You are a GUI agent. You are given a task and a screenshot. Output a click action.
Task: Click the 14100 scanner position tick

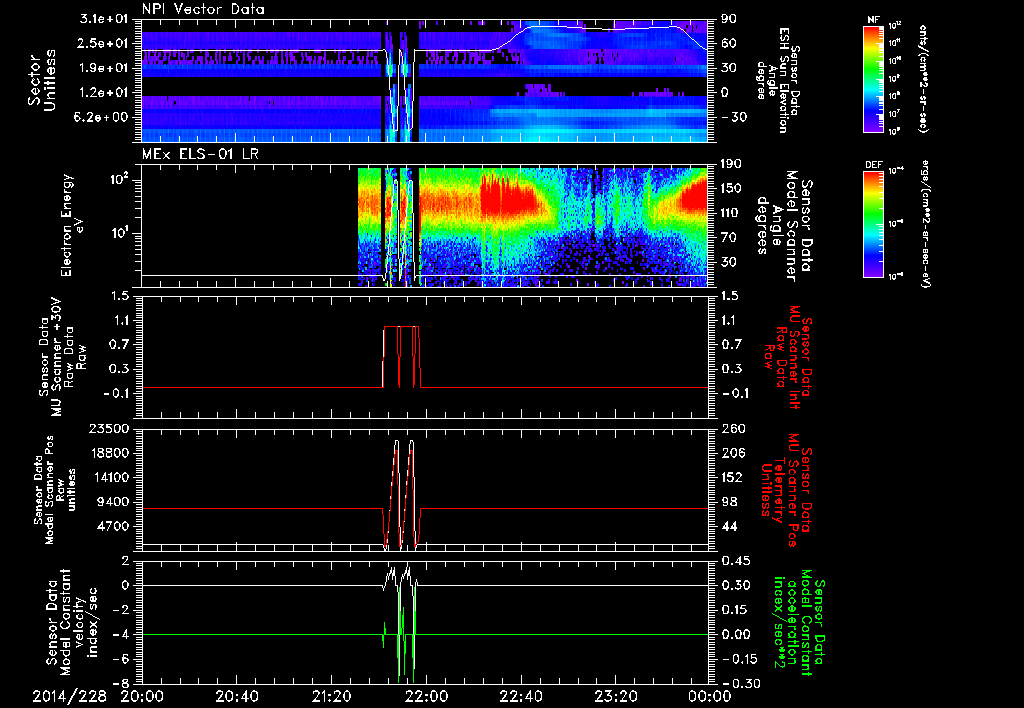109,477
